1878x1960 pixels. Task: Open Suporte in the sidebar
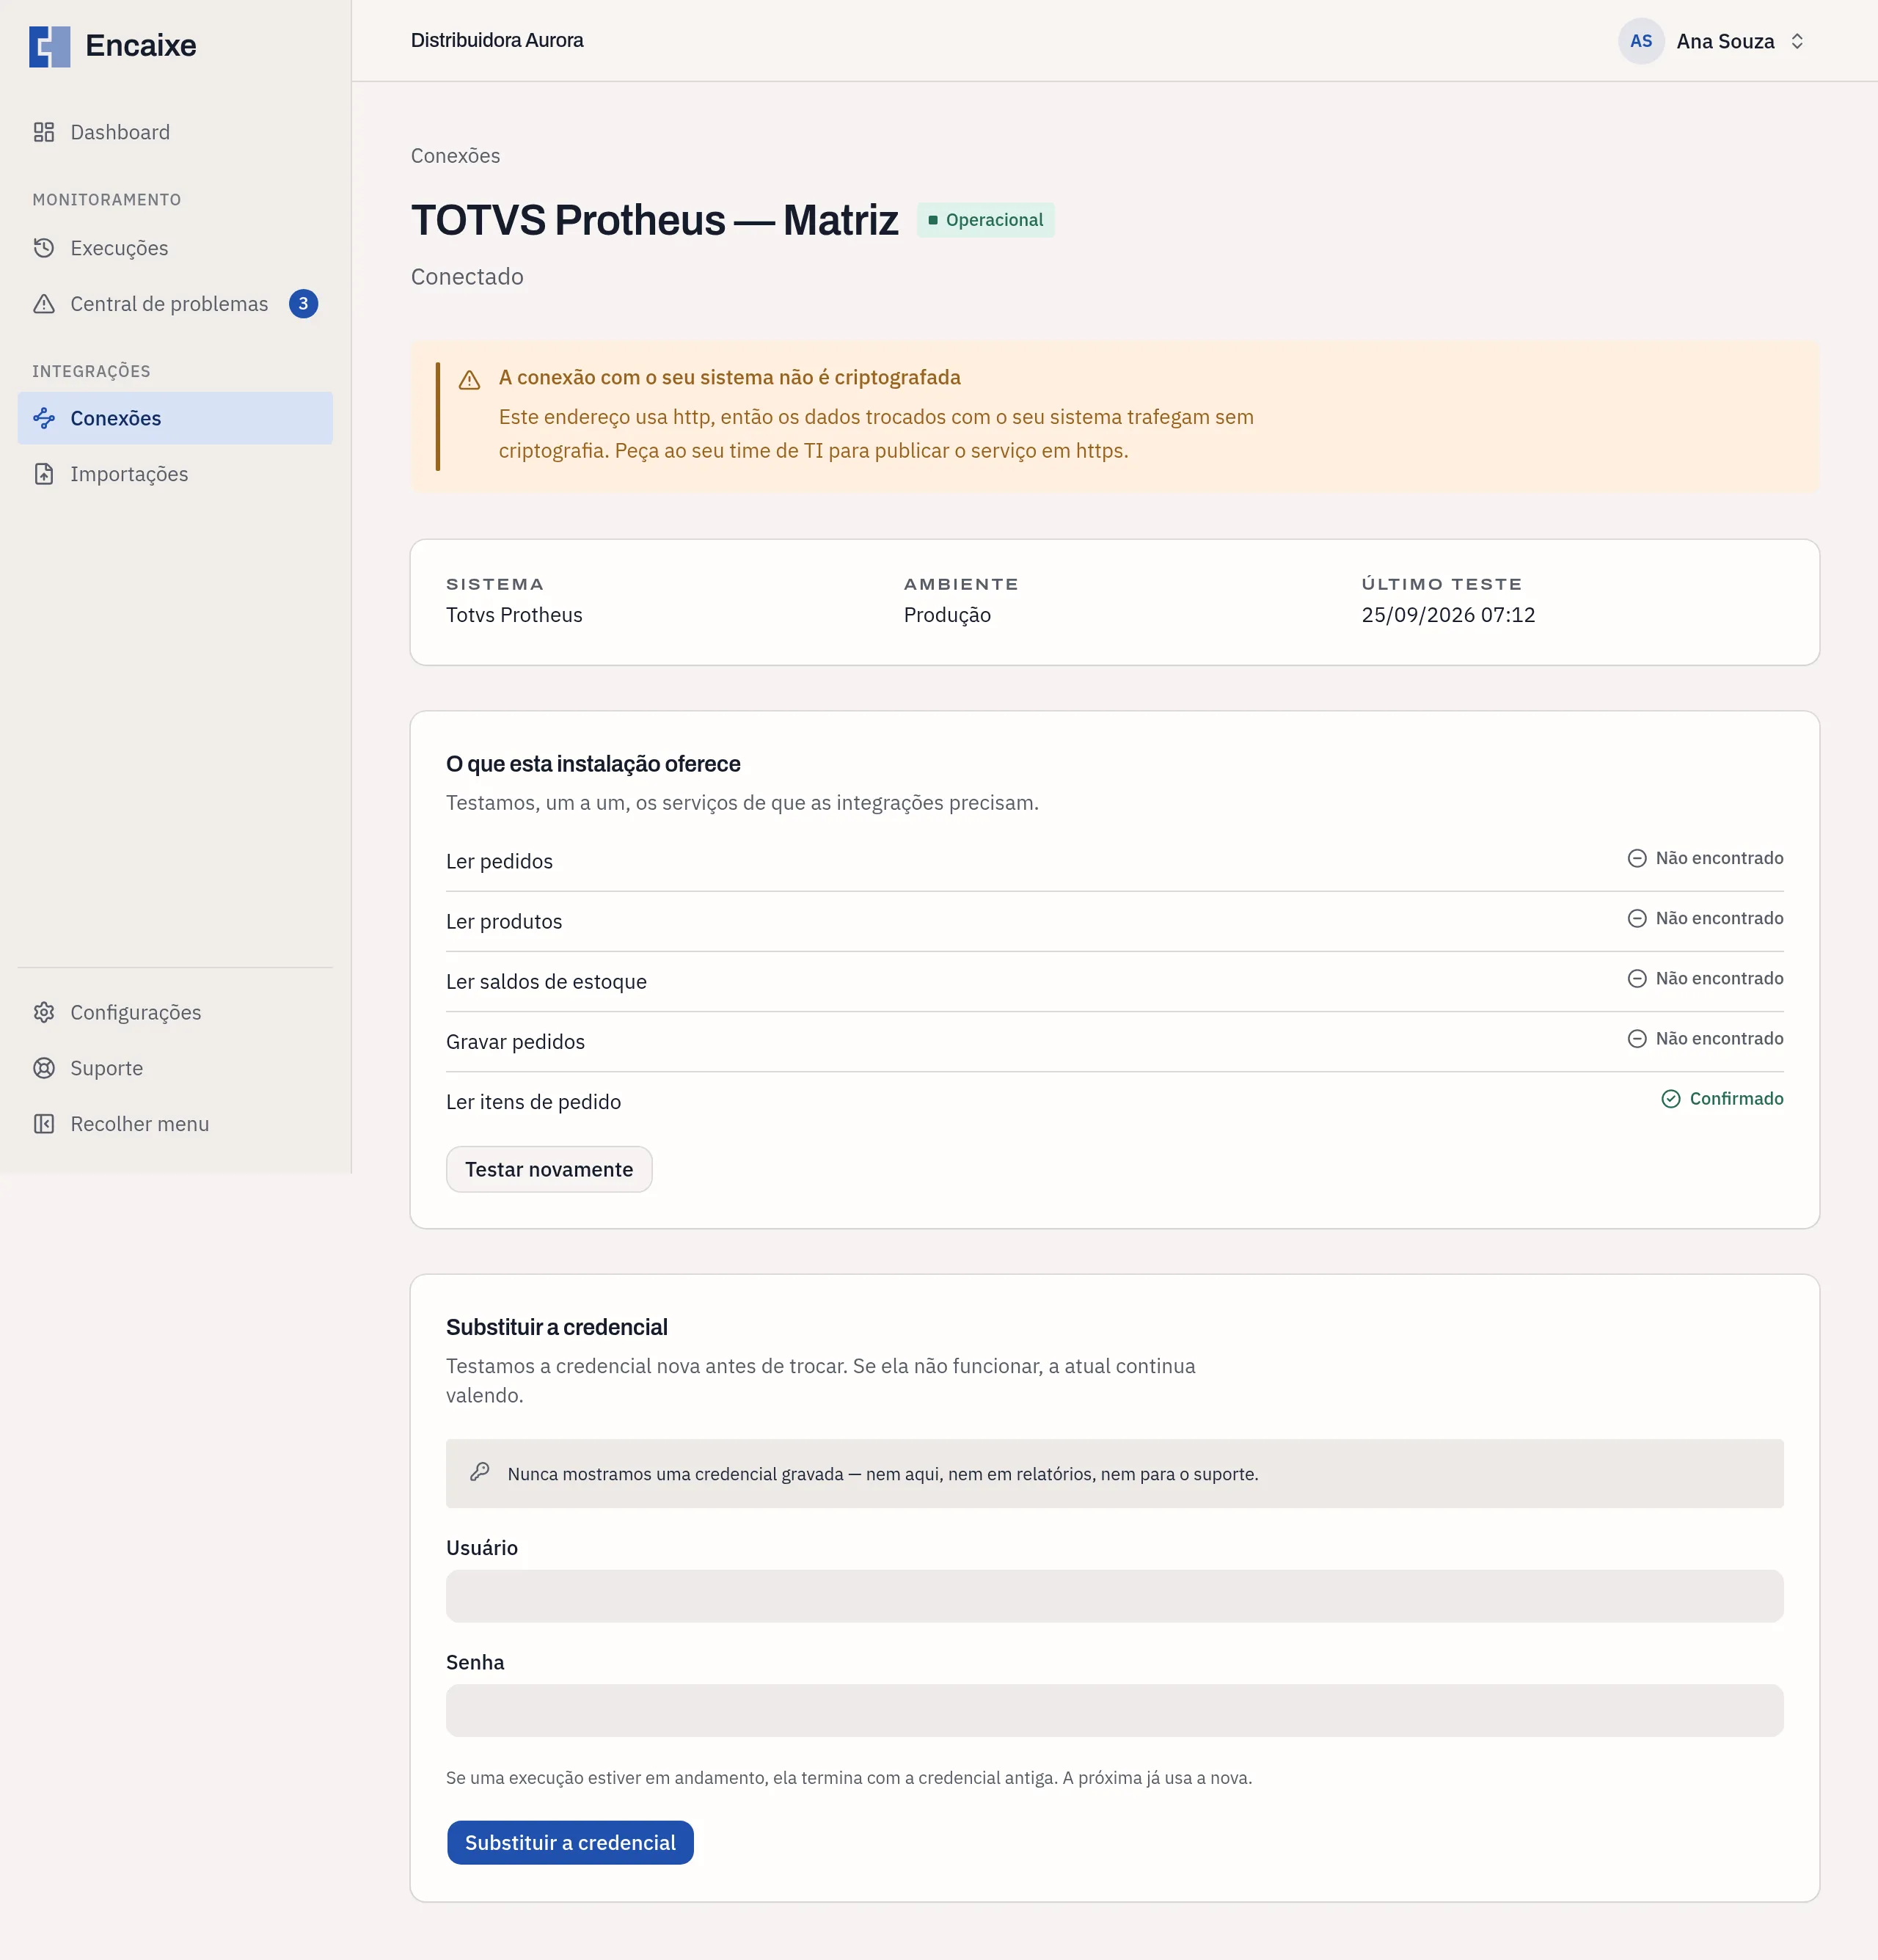click(175, 1068)
